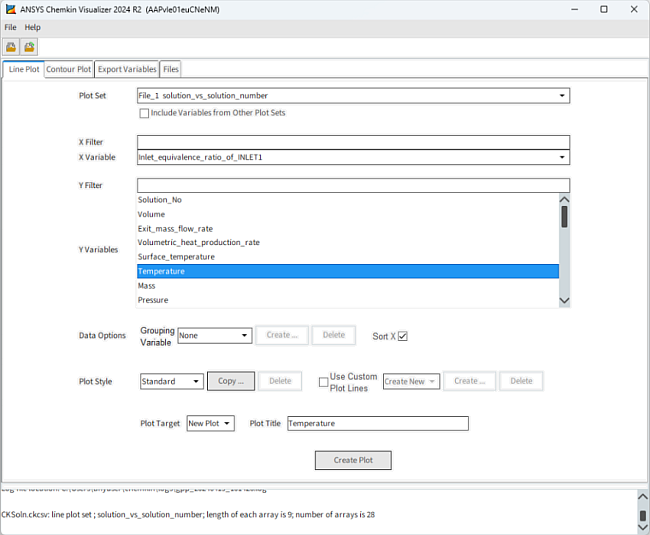
Task: Click the Y Variables list scrollbar thumb
Action: coord(564,216)
